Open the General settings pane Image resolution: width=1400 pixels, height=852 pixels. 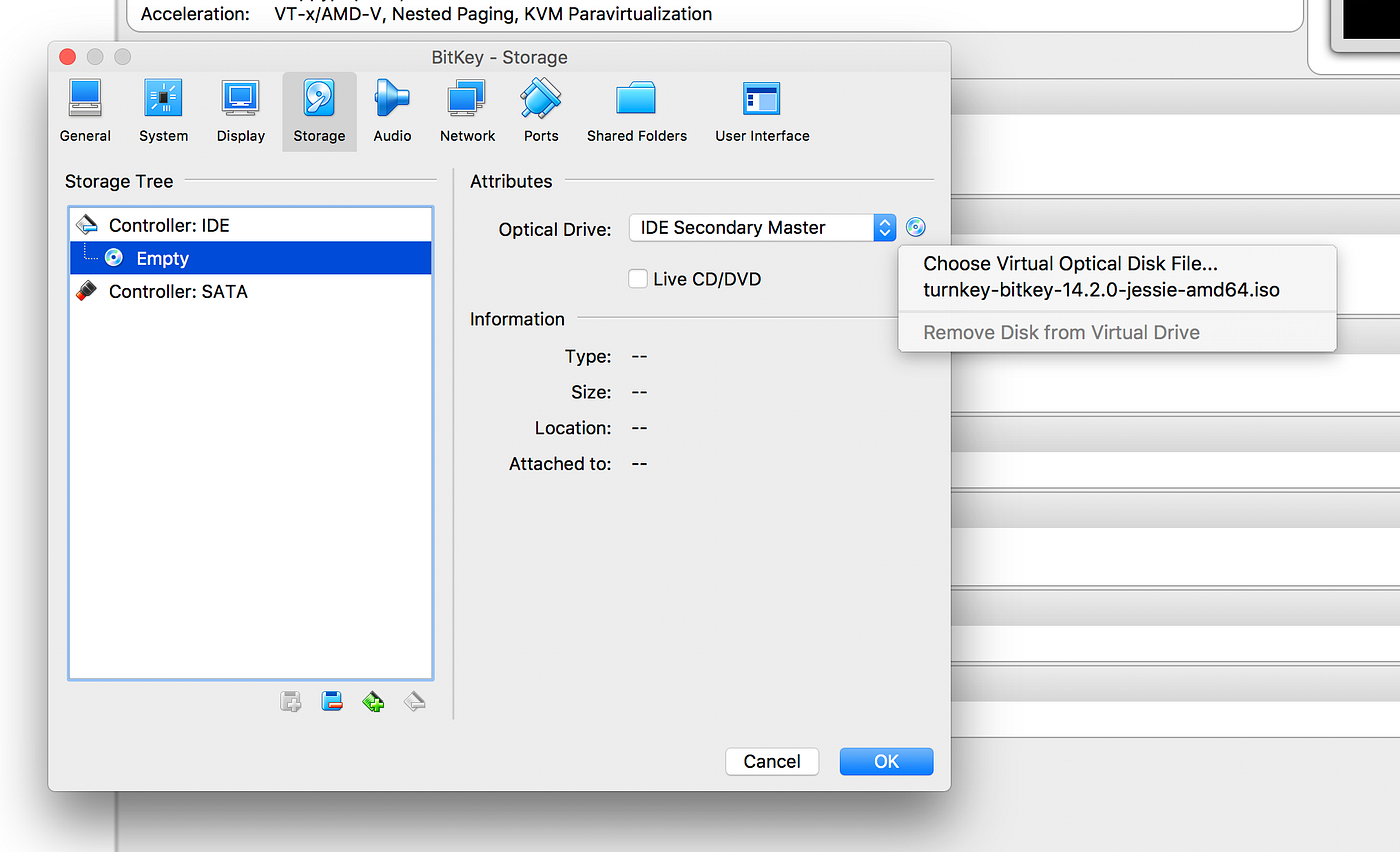click(x=85, y=112)
